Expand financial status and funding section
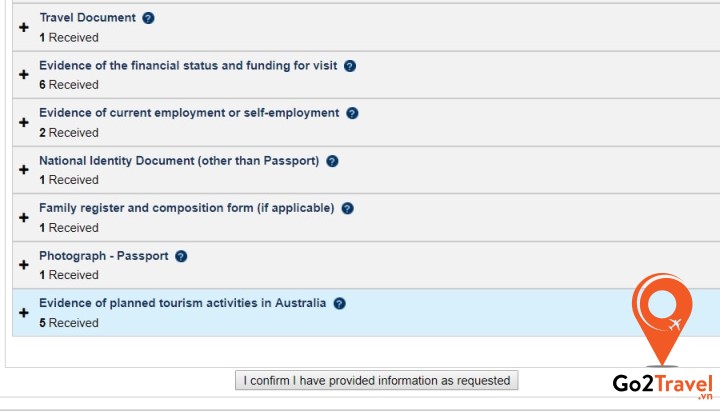The height and width of the screenshot is (411, 720). [24, 75]
